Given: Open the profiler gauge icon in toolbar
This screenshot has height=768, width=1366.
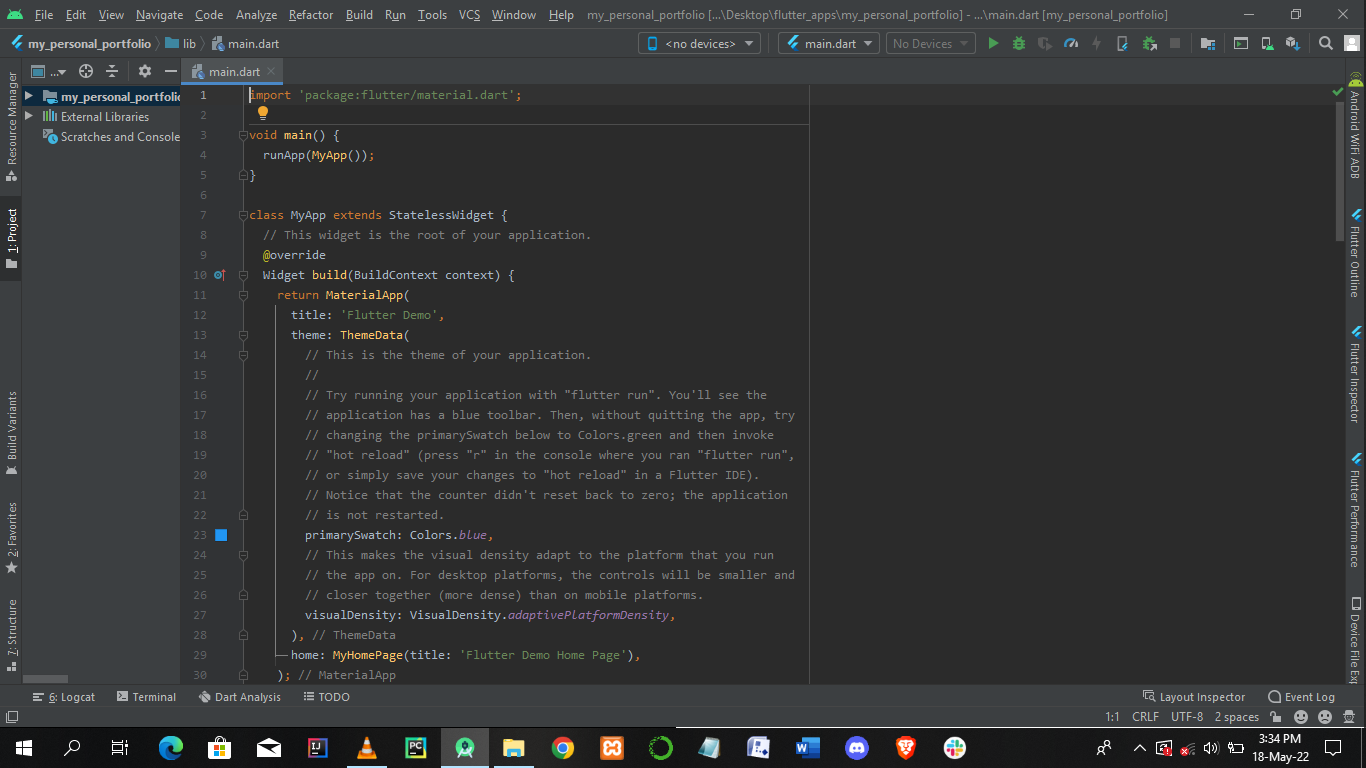Looking at the screenshot, I should (x=1071, y=43).
